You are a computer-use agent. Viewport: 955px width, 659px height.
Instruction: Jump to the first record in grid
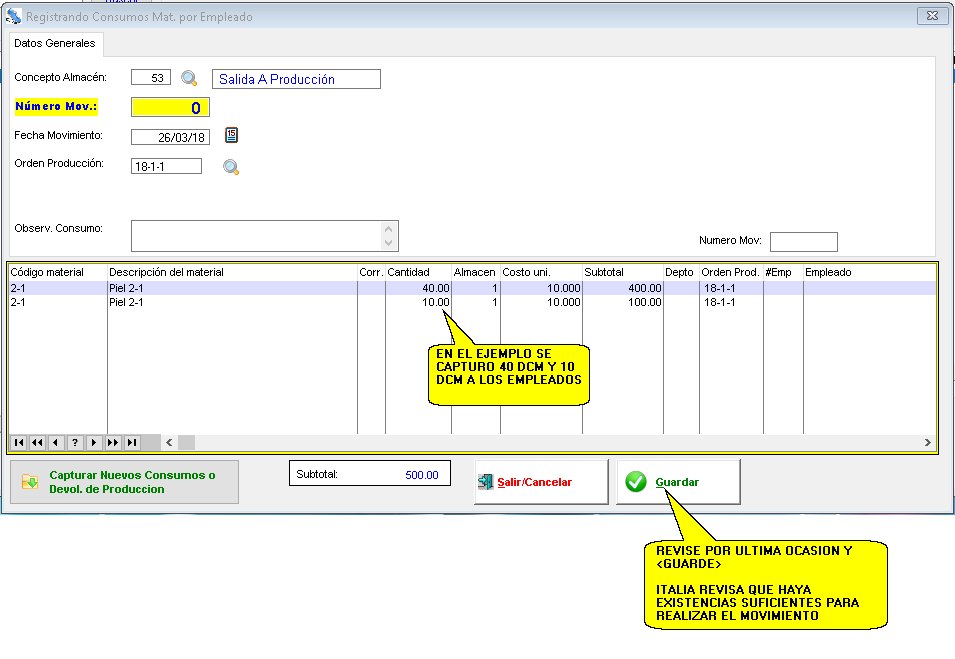tap(19, 442)
